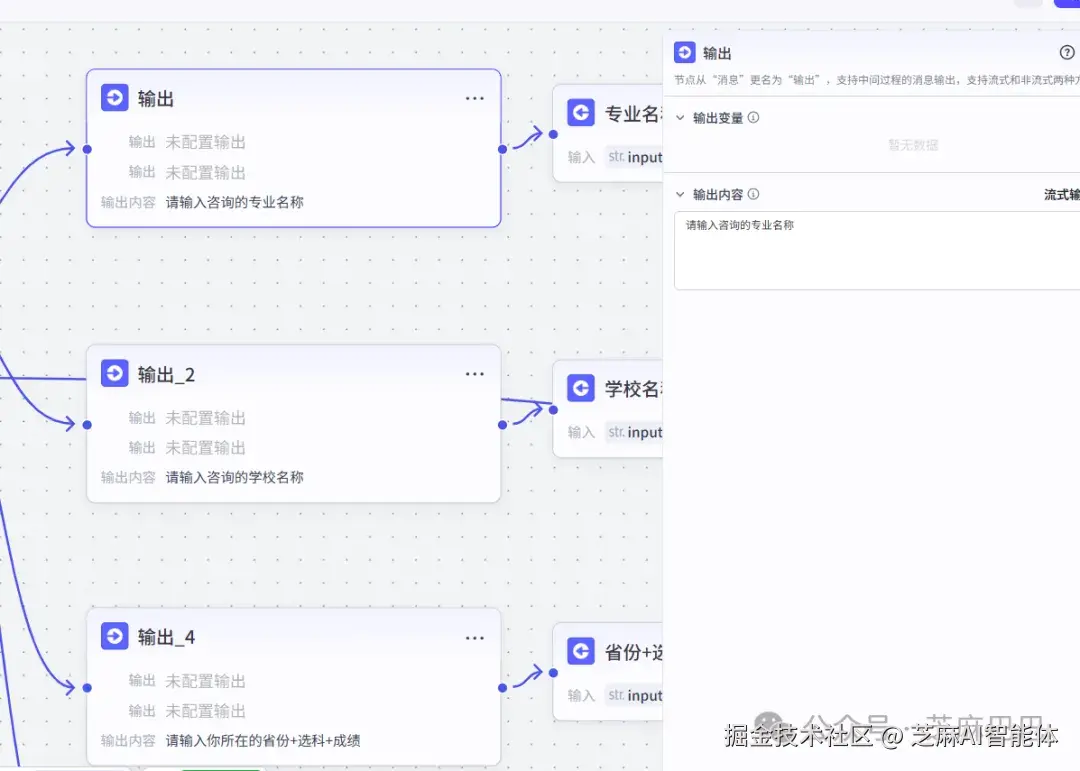Open help via the question mark icon
Screen dimensions: 1080x771
[x=1069, y=52]
